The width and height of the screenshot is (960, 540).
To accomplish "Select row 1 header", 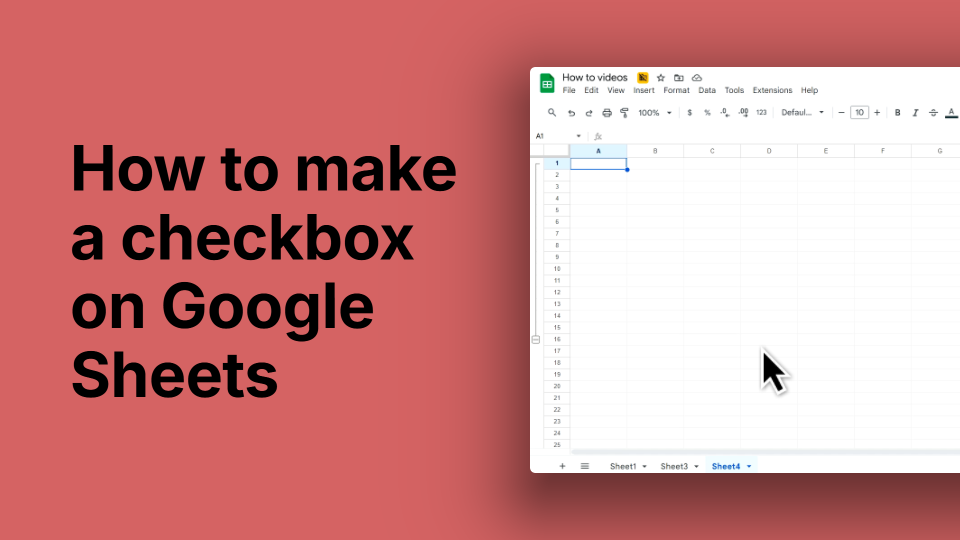I will pos(557,163).
